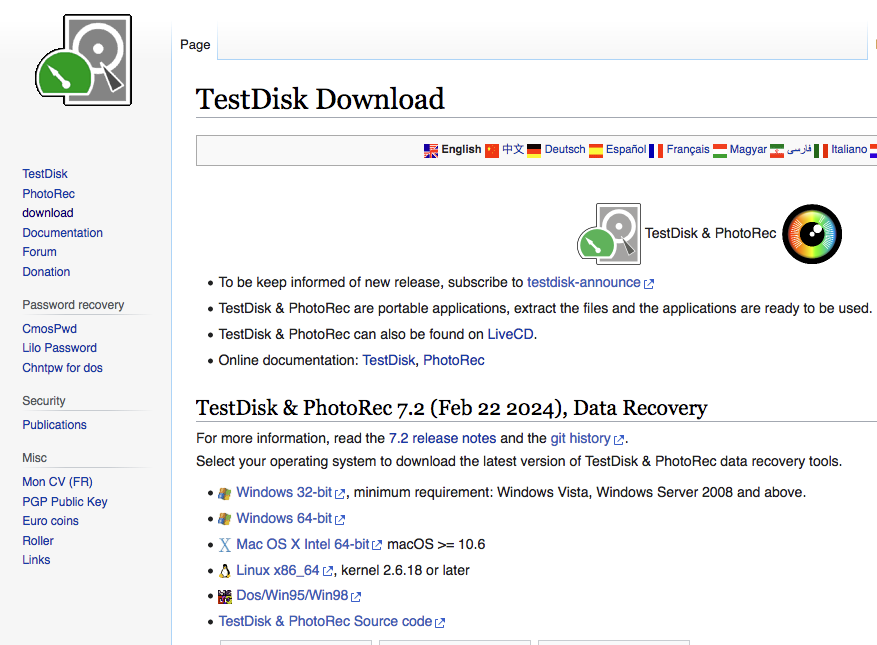The image size is (877, 645).
Task: Open Mon CV (FR) link
Action: (58, 482)
